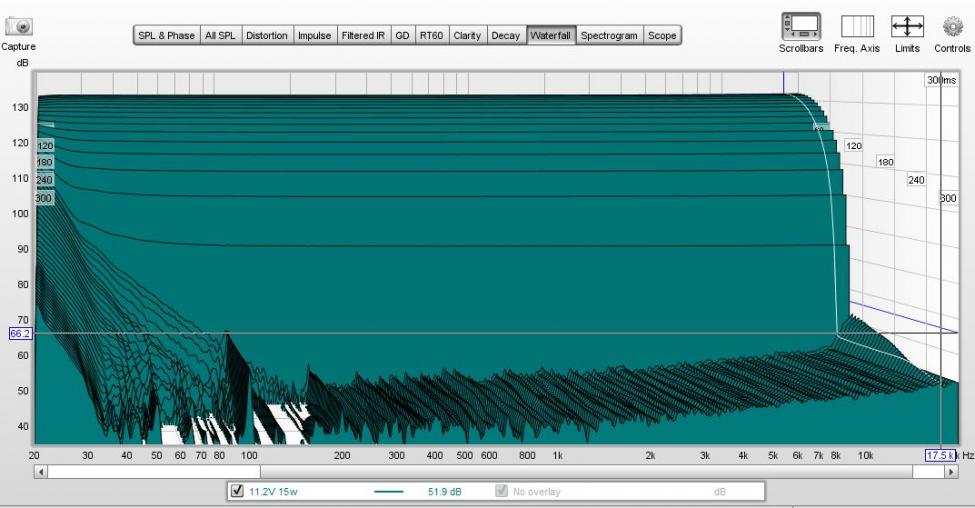Viewport: 975px width, 508px height.
Task: Switch to the SPL & Phase tab
Action: point(166,35)
